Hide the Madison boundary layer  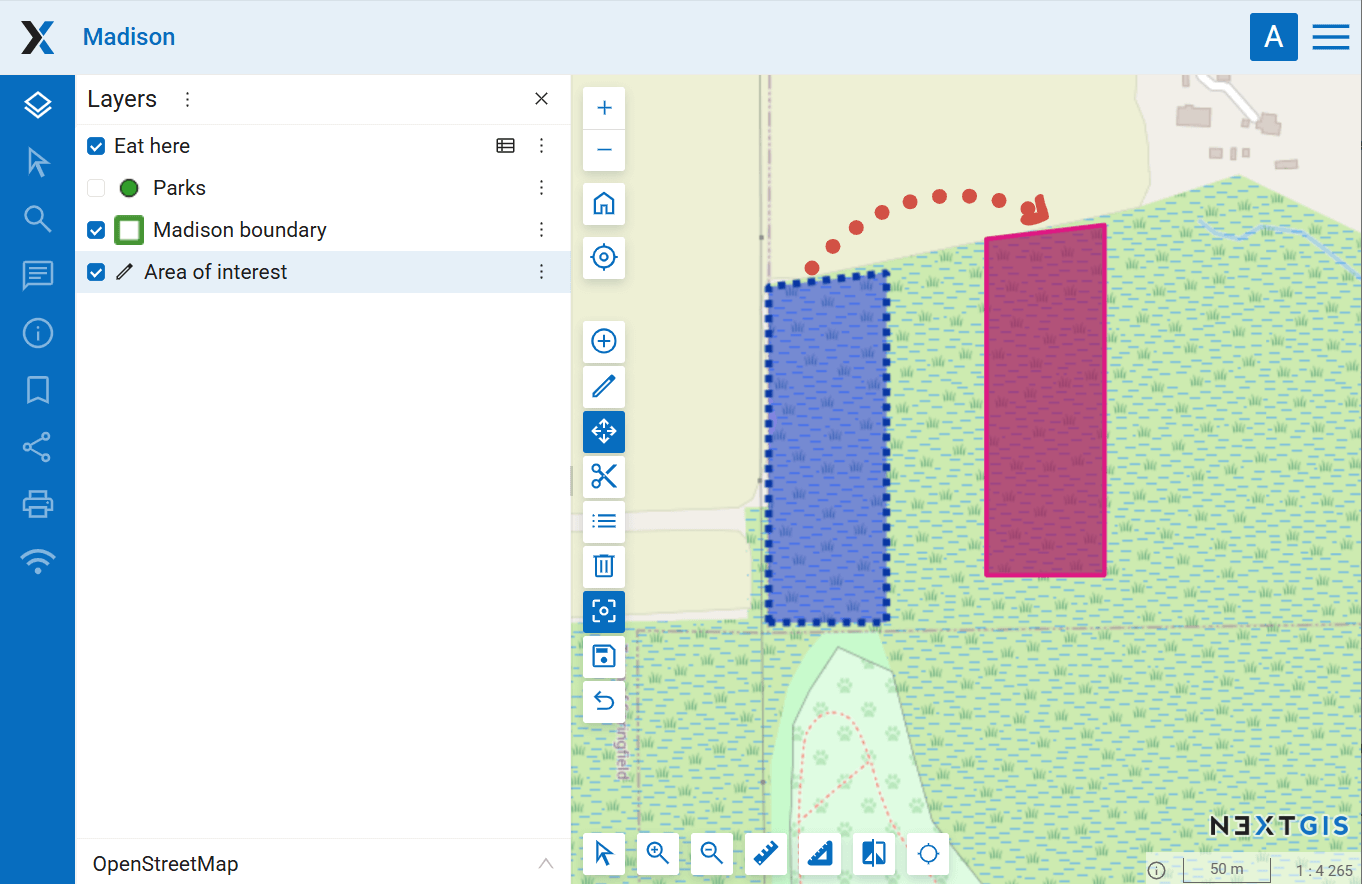point(96,230)
